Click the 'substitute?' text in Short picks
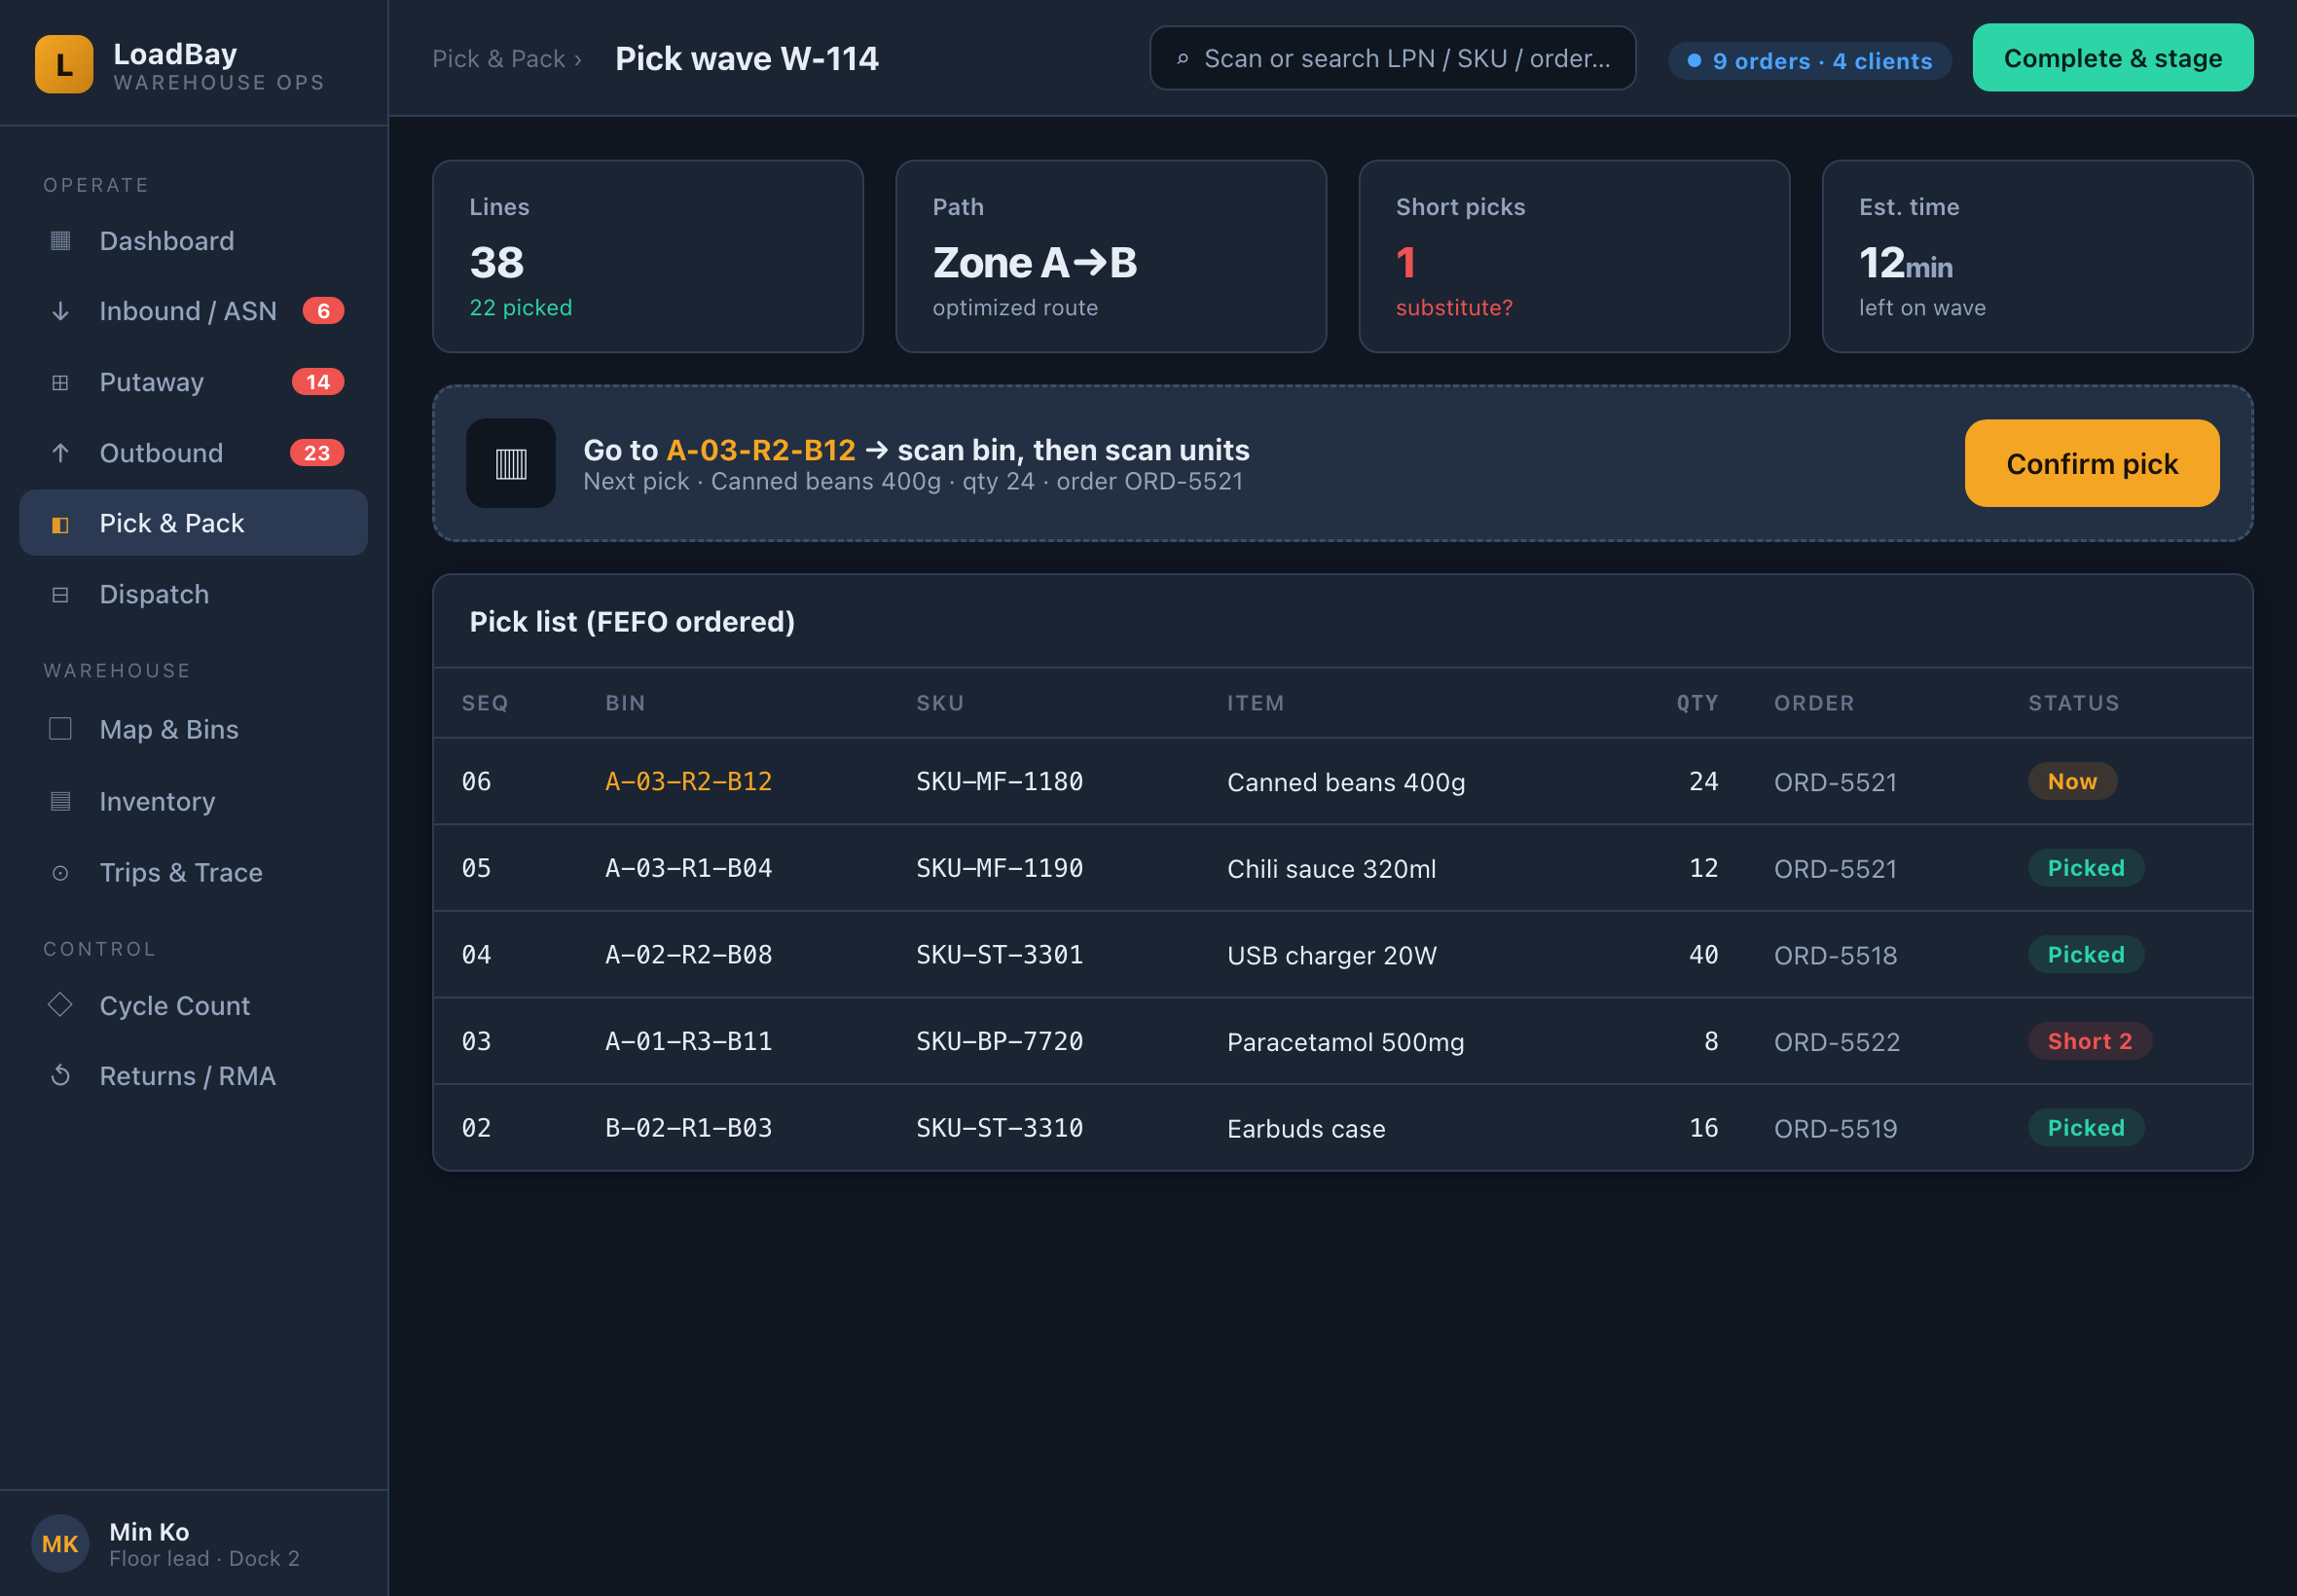The image size is (2297, 1596). (1454, 308)
